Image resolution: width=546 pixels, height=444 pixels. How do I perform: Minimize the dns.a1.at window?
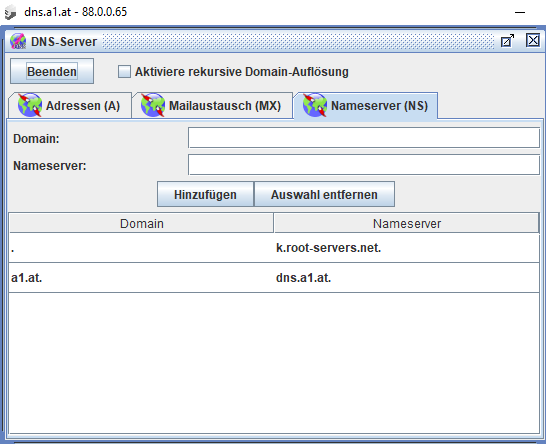(520, 12)
